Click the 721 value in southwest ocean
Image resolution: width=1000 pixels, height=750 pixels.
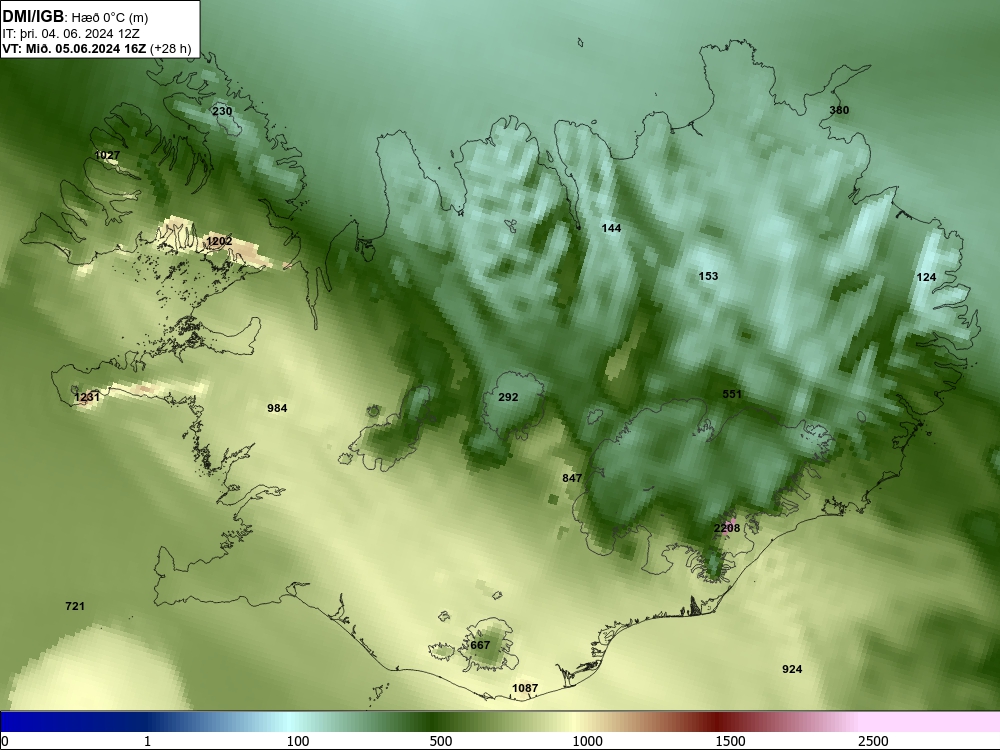pos(75,606)
